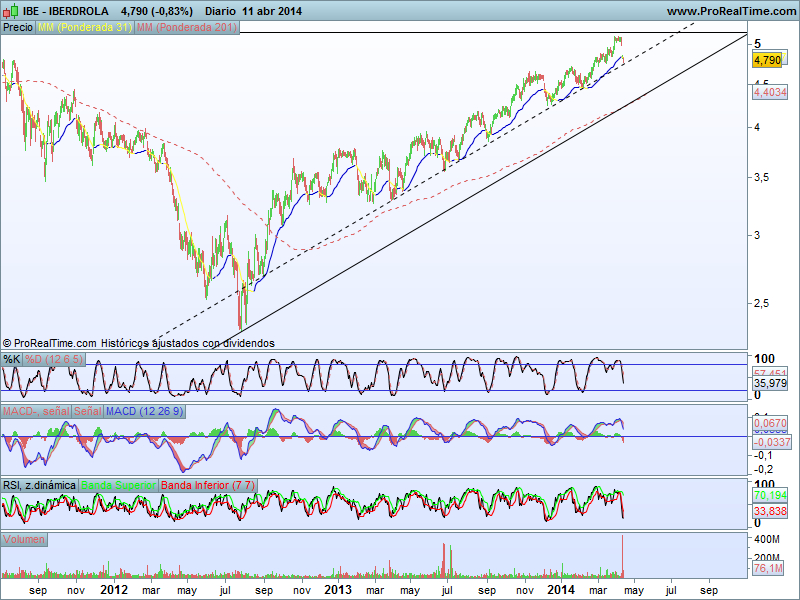The image size is (800, 600).
Task: Click the 2,5 price axis label
Action: [x=763, y=303]
